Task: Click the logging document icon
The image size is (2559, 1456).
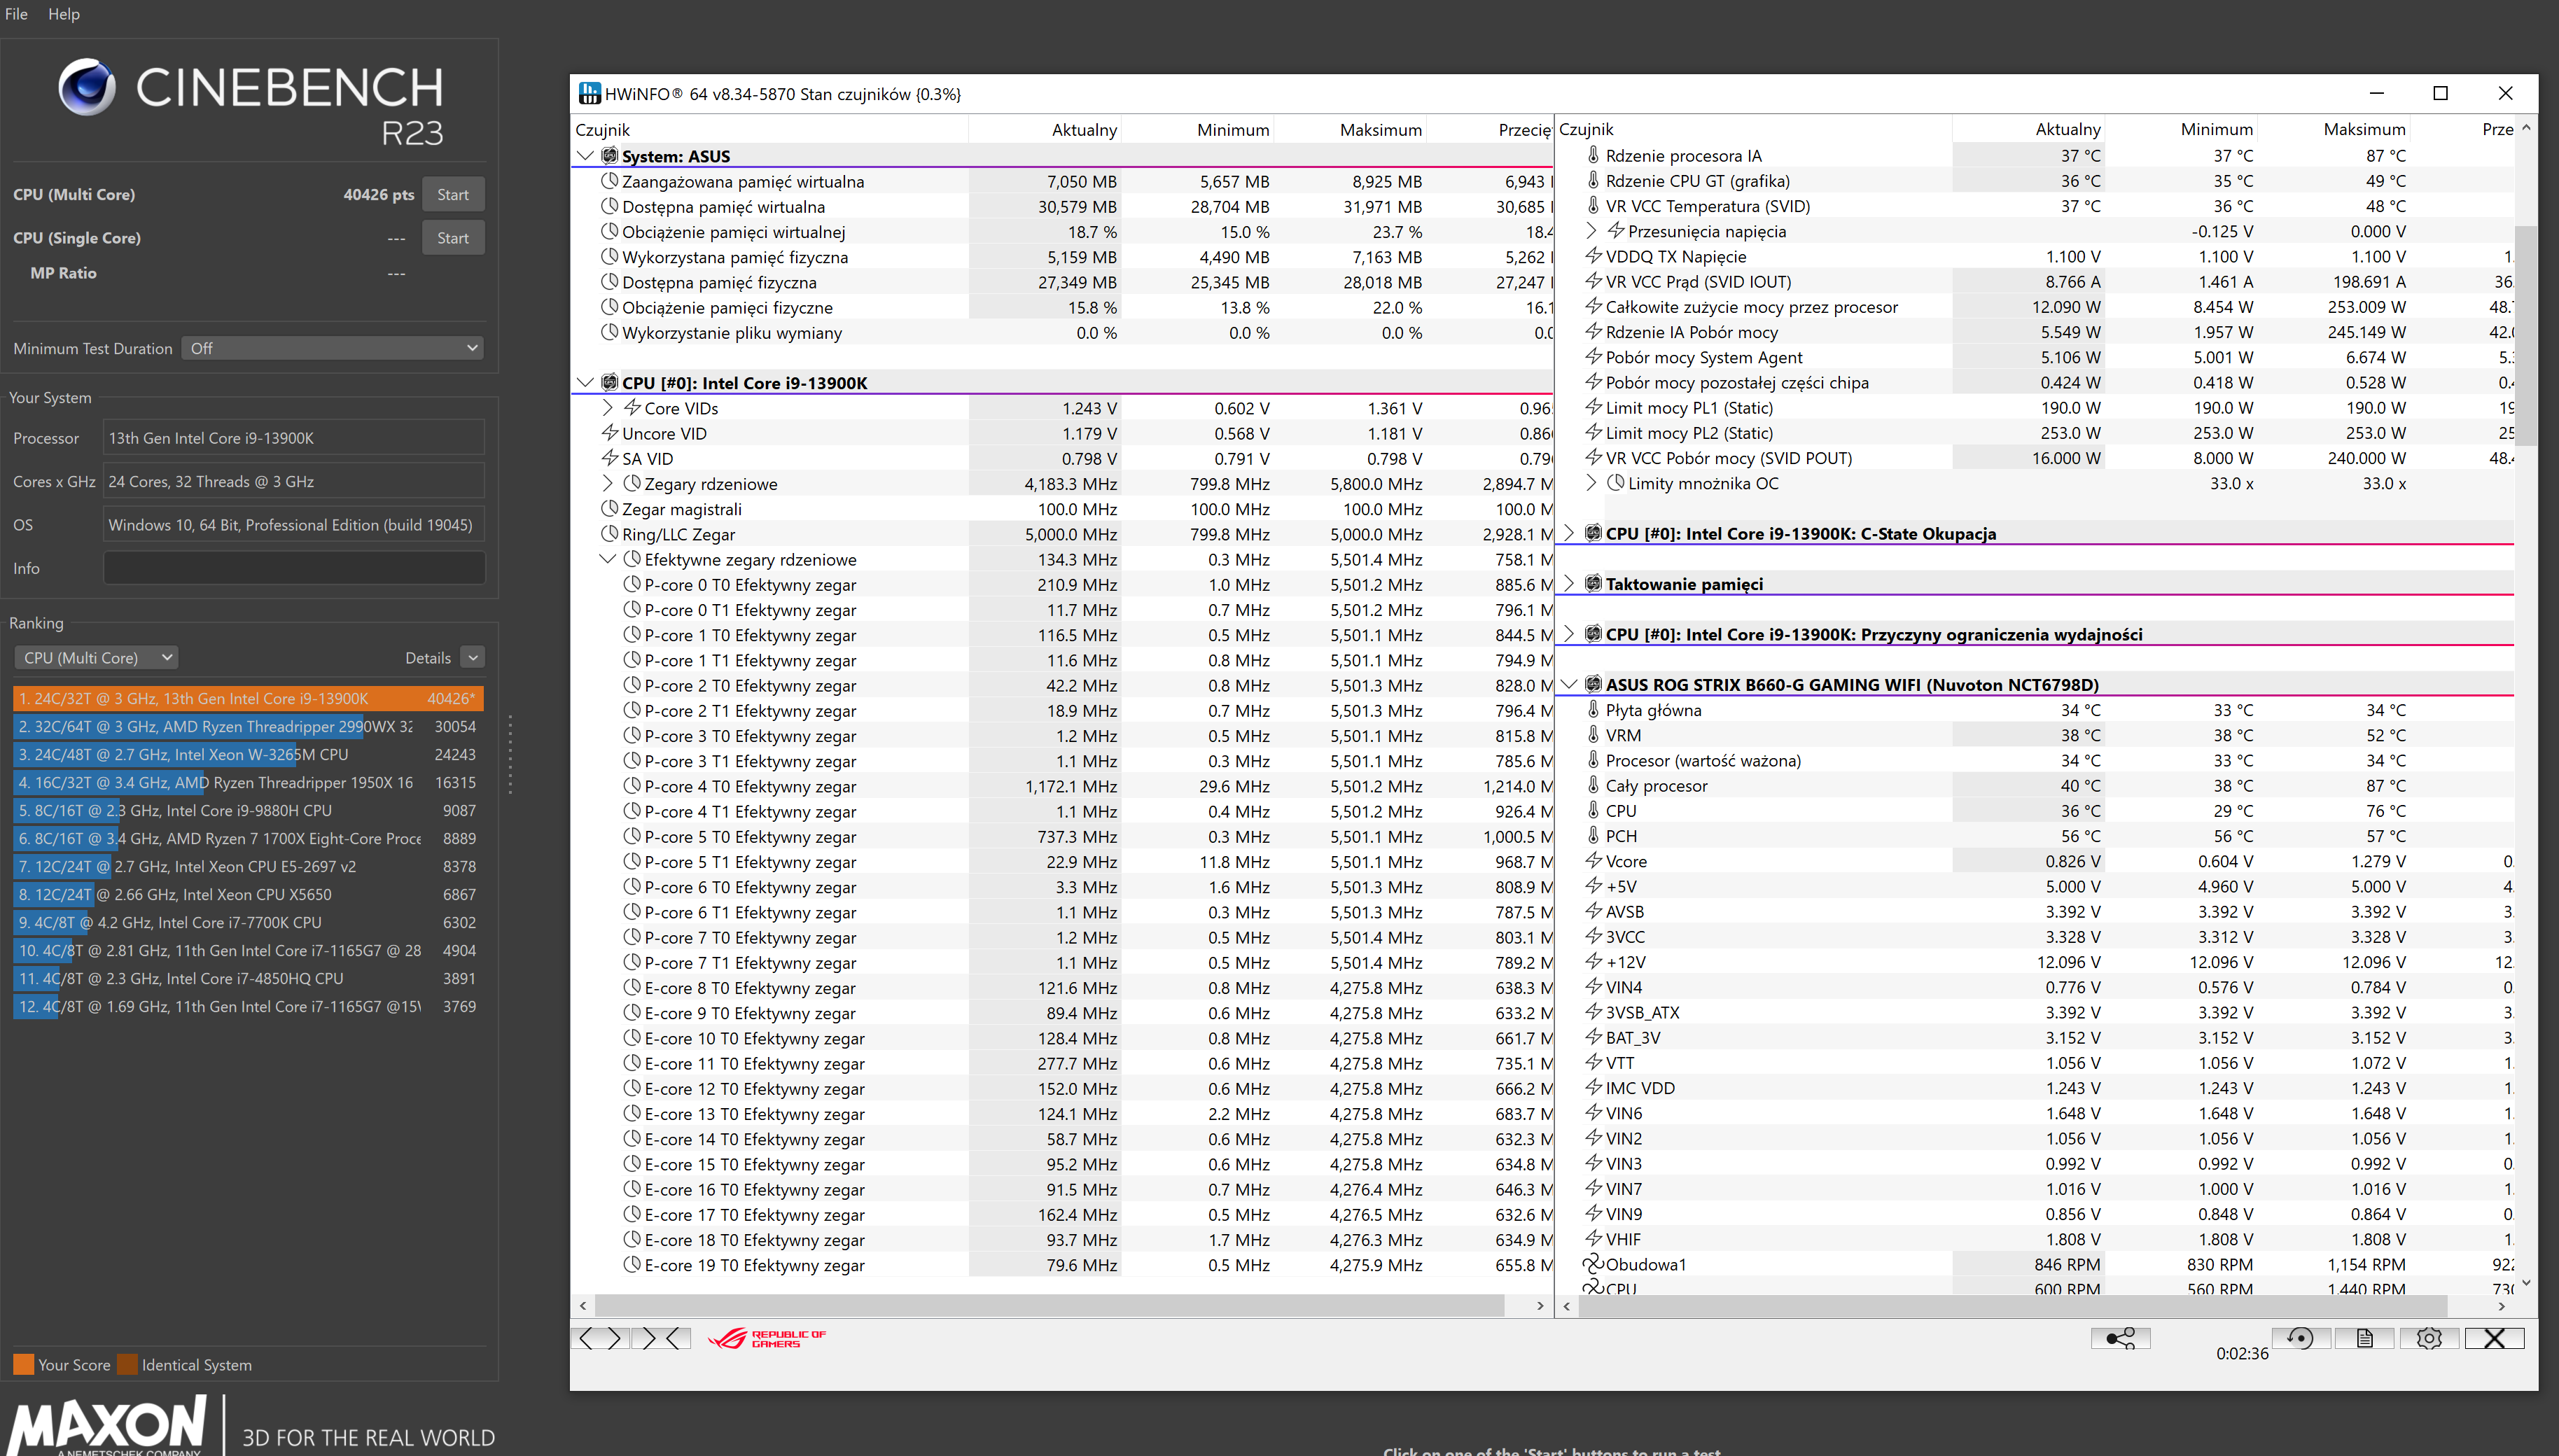Action: coord(2364,1338)
